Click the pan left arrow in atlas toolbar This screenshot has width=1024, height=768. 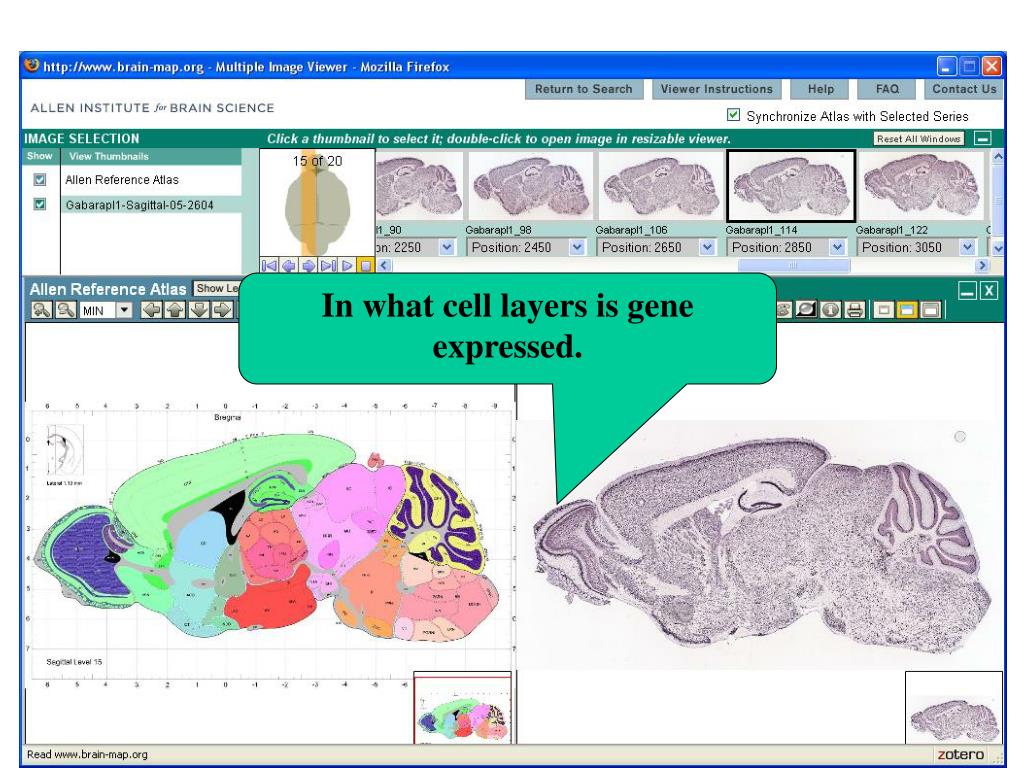[x=152, y=310]
